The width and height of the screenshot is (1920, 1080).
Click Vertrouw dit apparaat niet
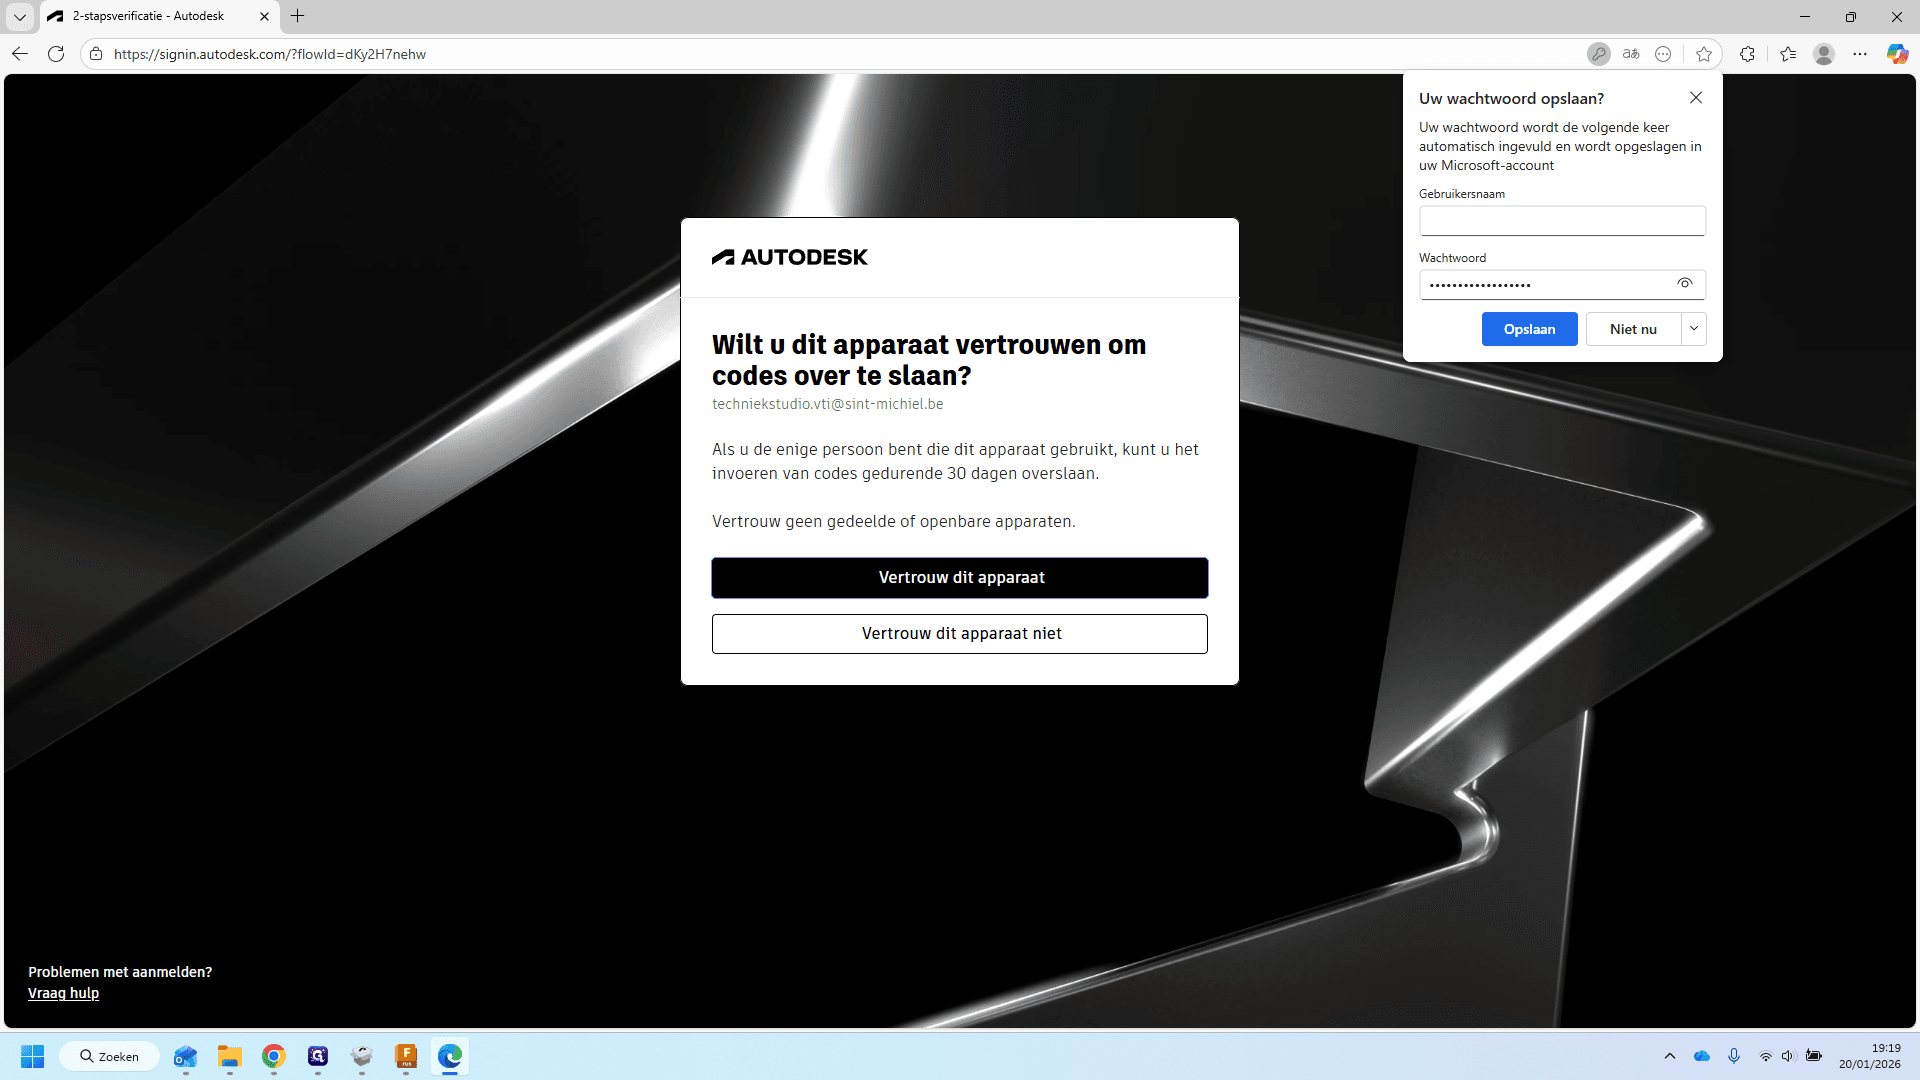click(960, 634)
